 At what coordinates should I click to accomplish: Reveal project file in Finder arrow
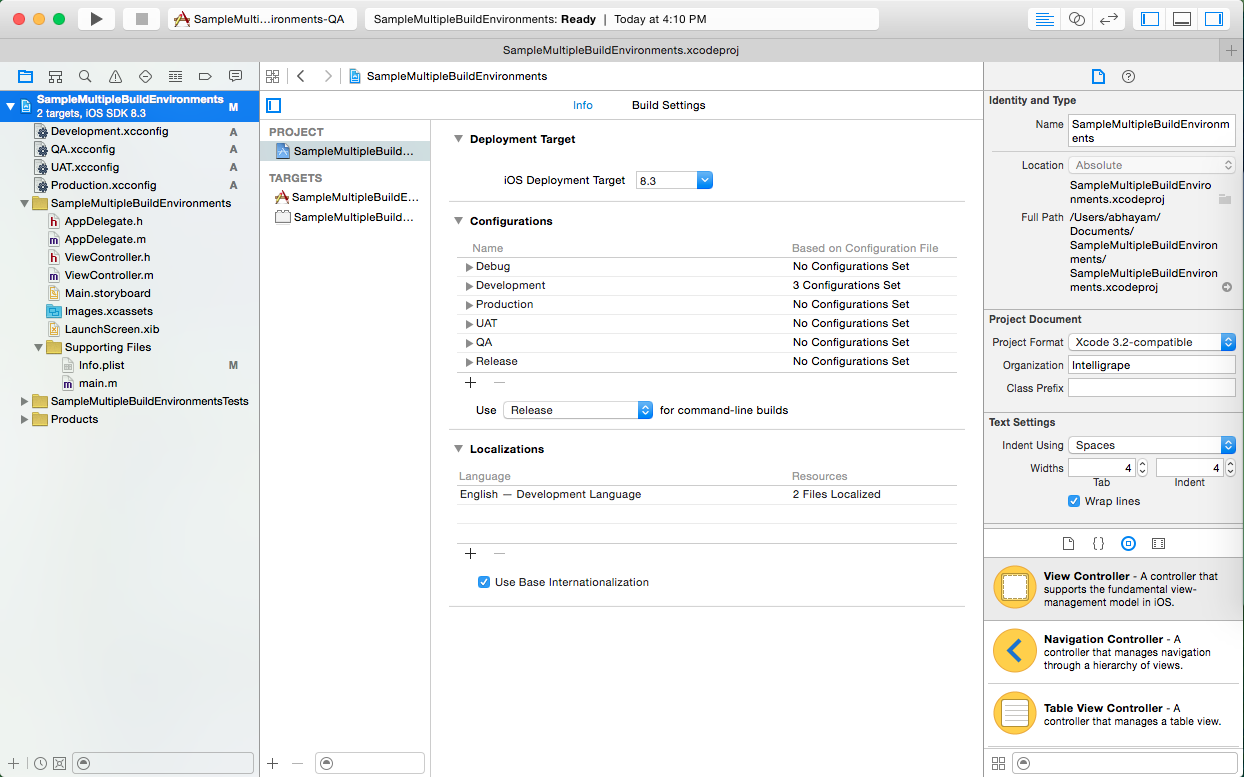pyautogui.click(x=1227, y=287)
